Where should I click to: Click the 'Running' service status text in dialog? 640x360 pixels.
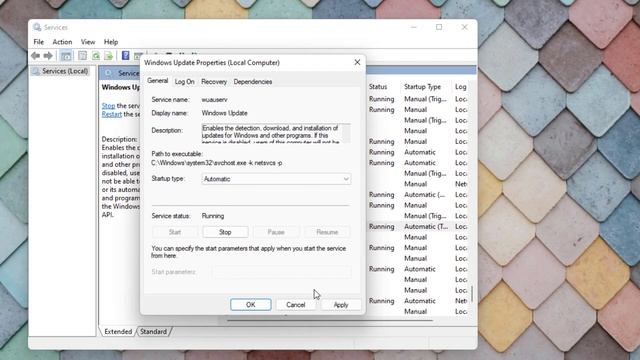[x=213, y=216]
